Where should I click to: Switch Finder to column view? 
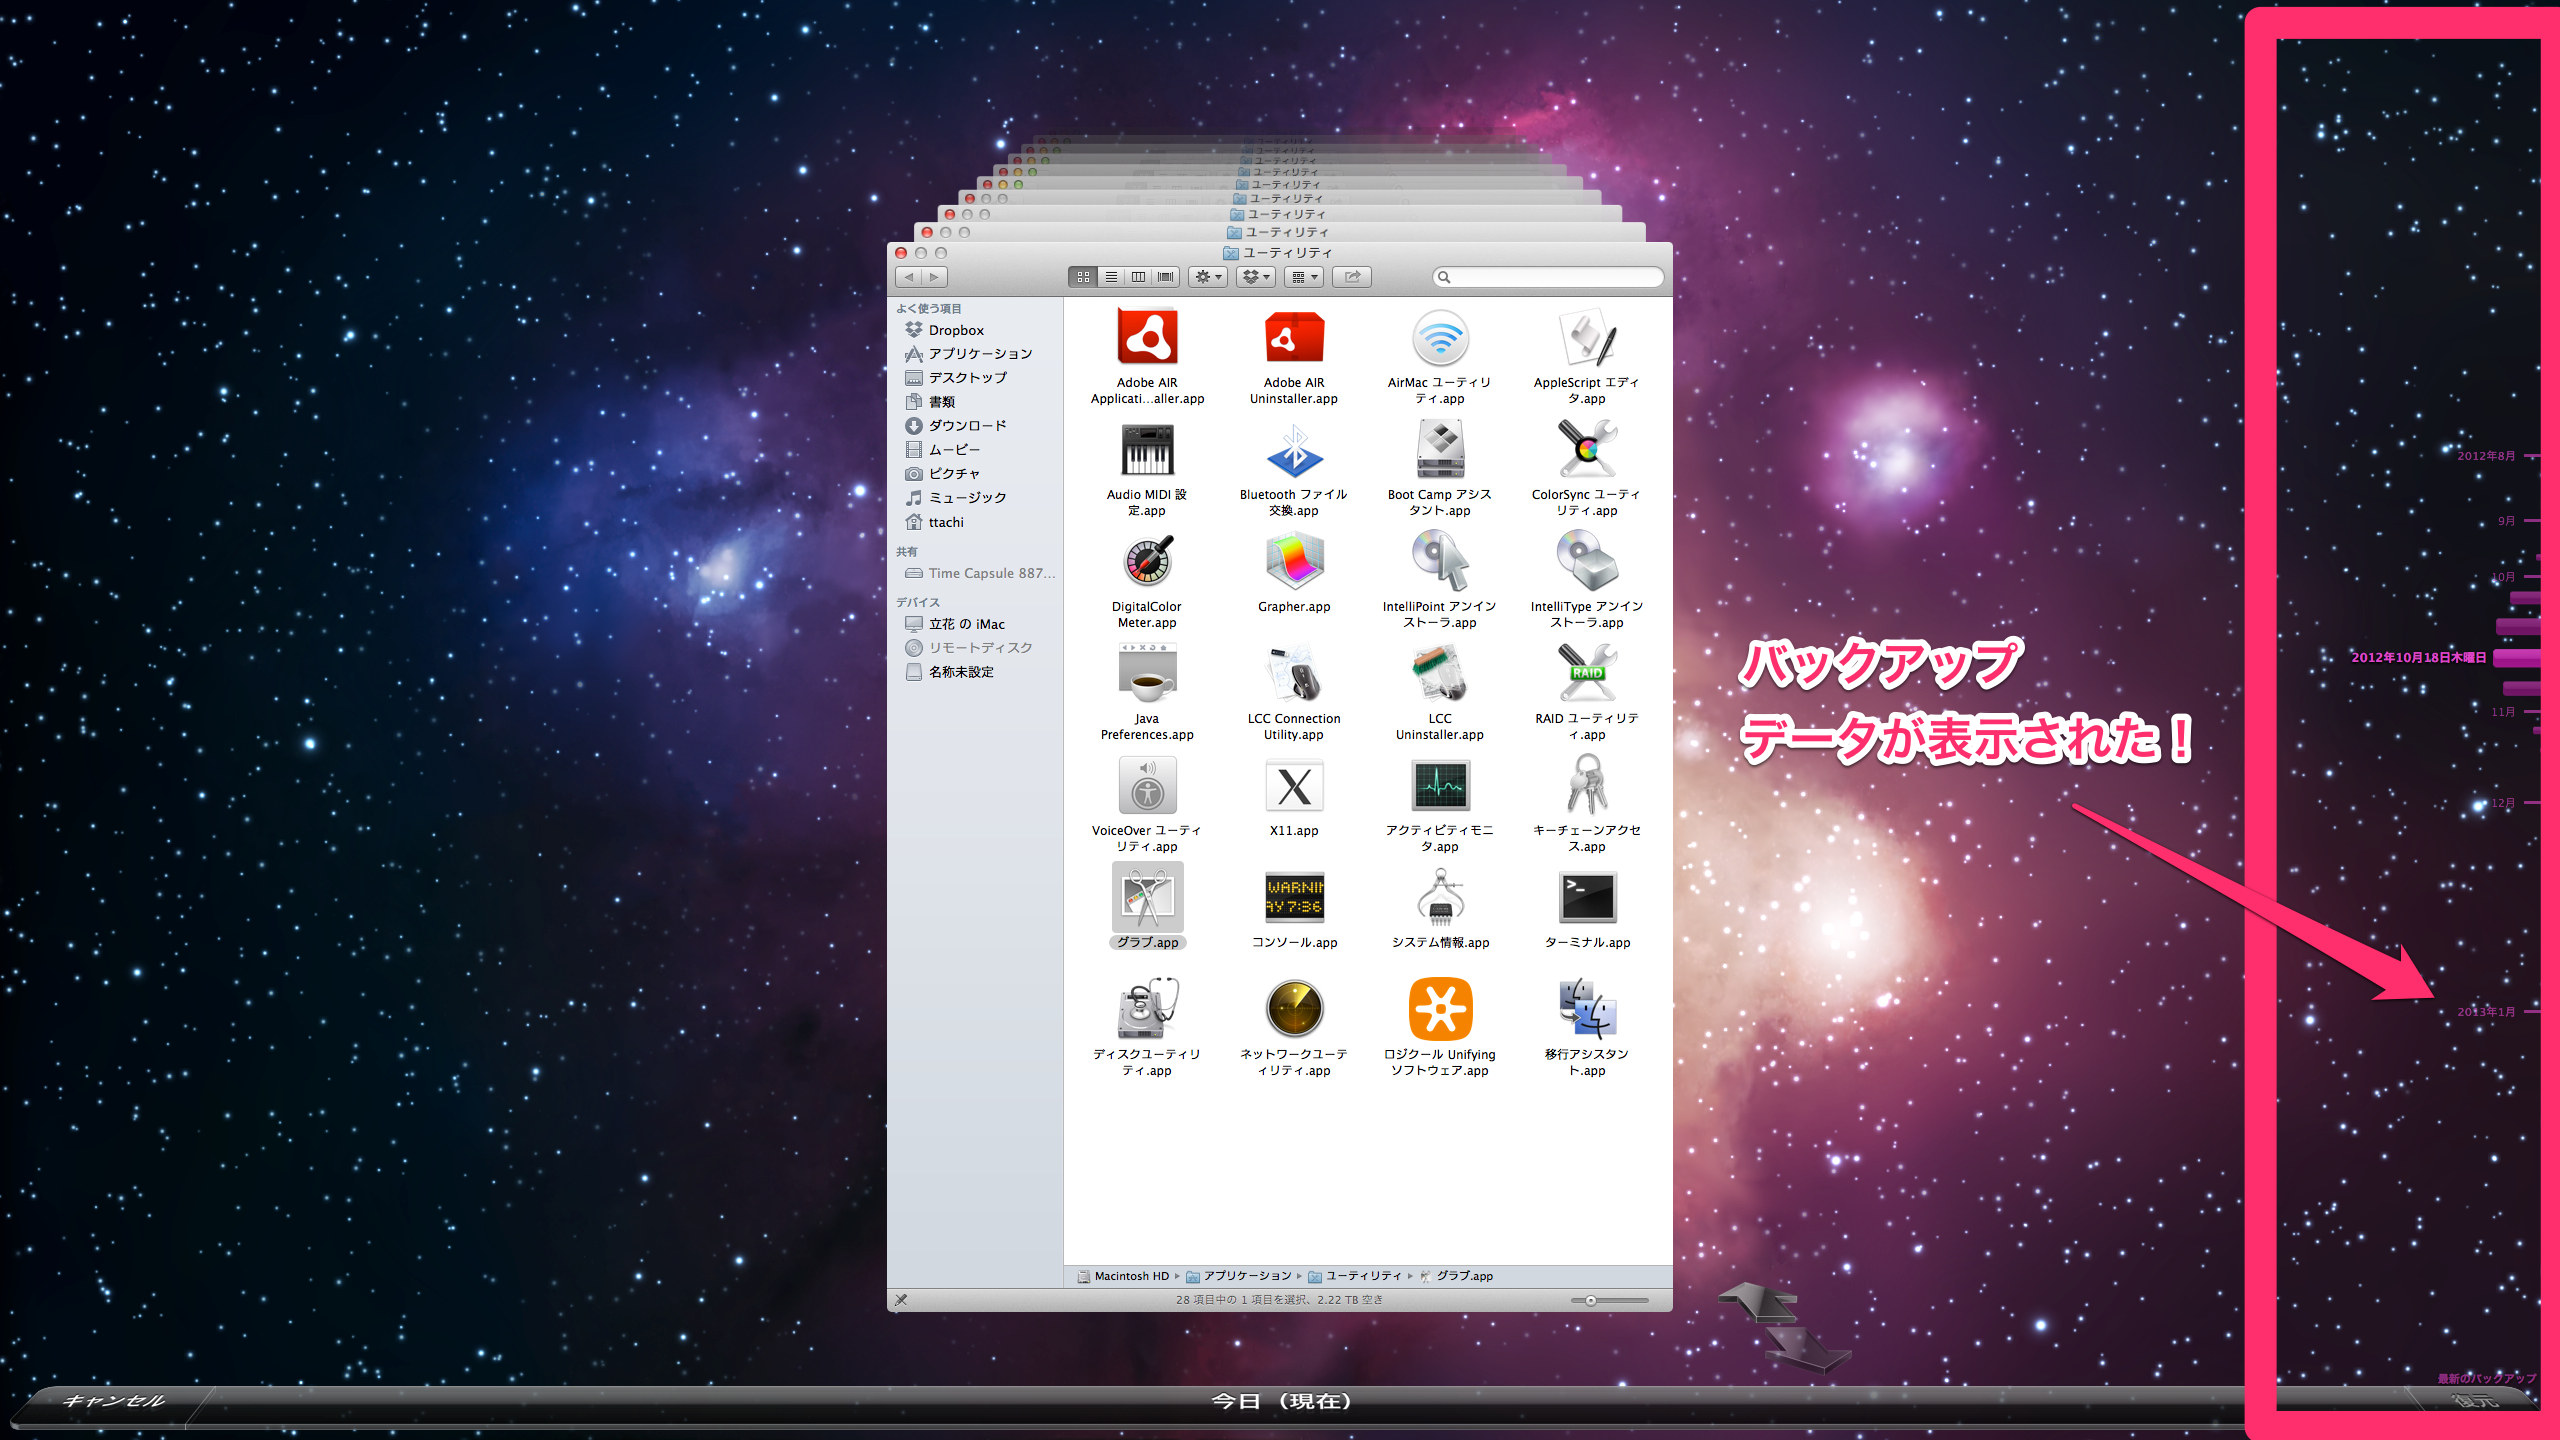1138,277
